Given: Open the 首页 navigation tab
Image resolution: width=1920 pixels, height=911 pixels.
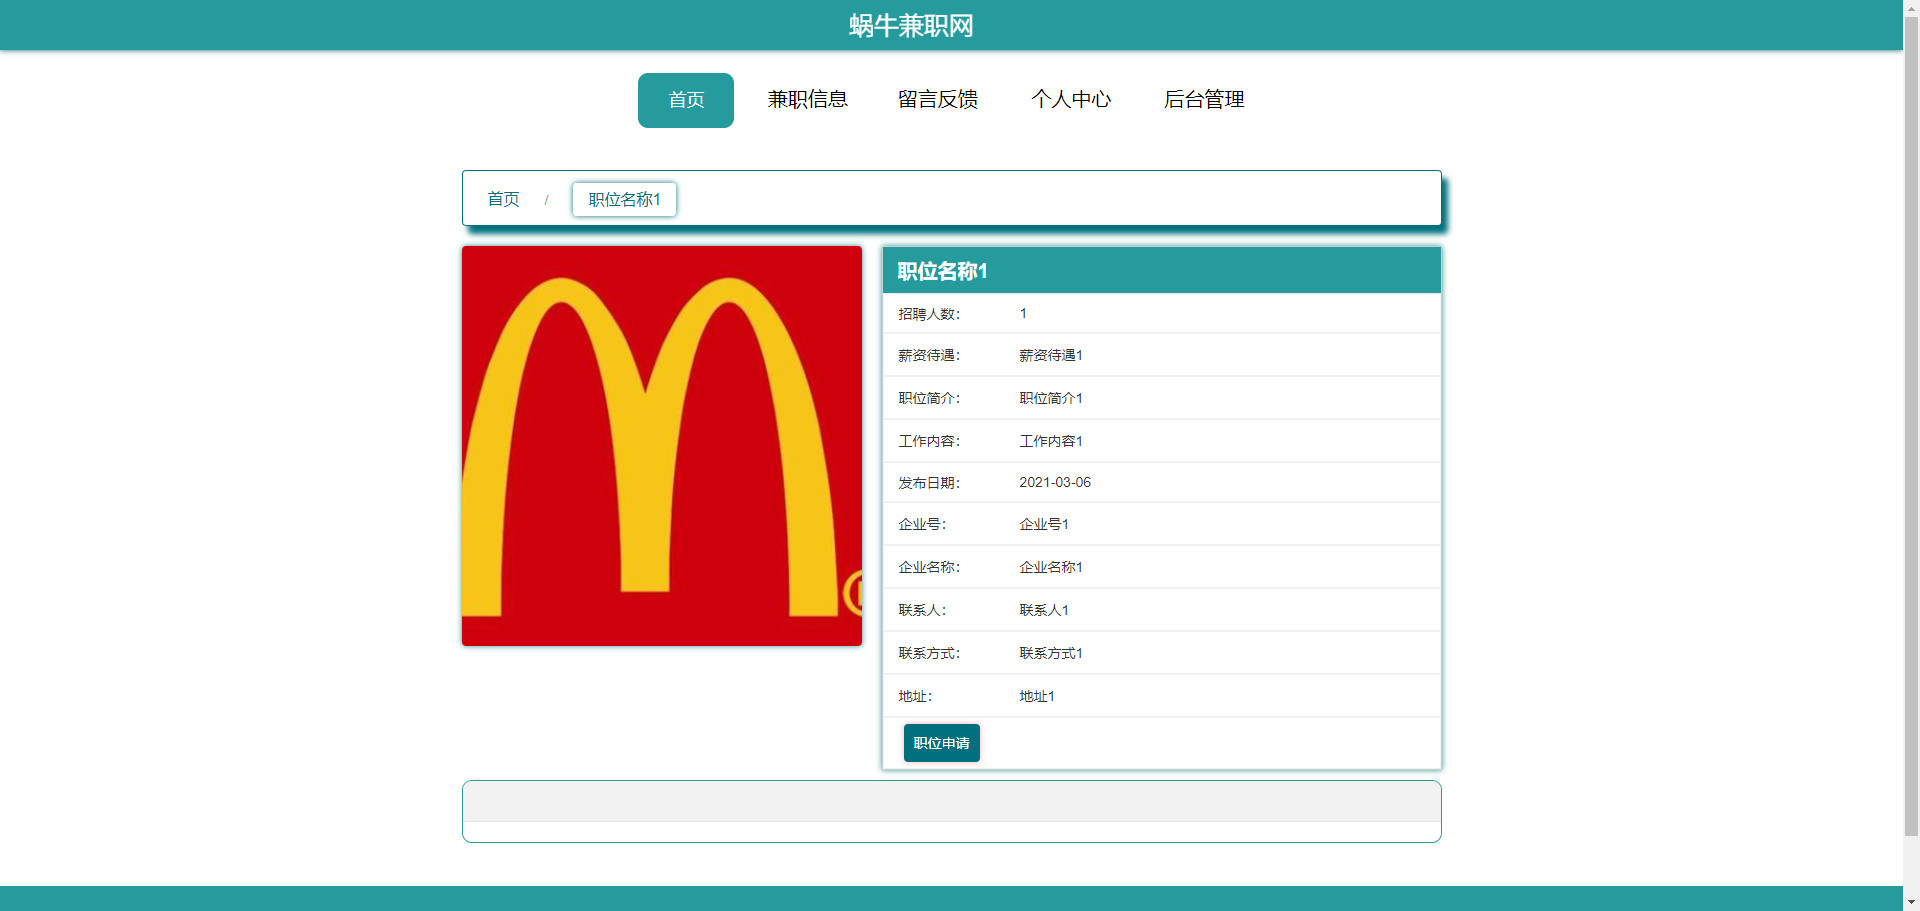Looking at the screenshot, I should pos(686,100).
